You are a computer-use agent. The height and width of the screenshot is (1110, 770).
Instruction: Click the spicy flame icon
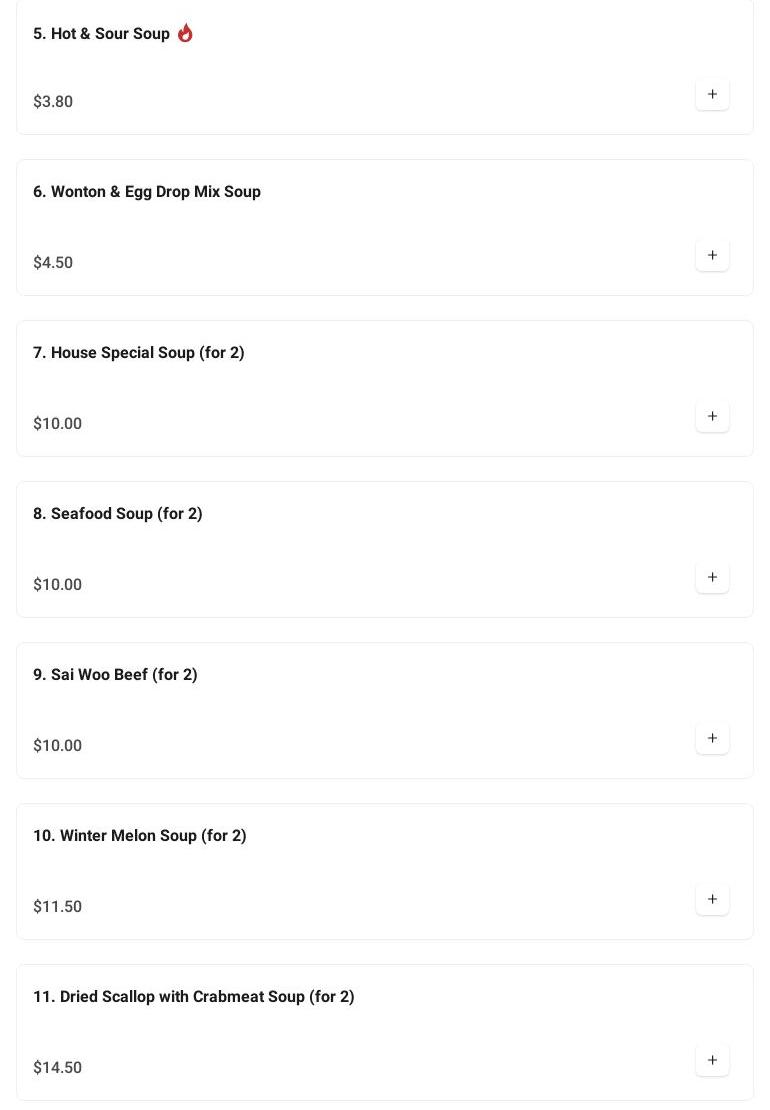(x=185, y=33)
